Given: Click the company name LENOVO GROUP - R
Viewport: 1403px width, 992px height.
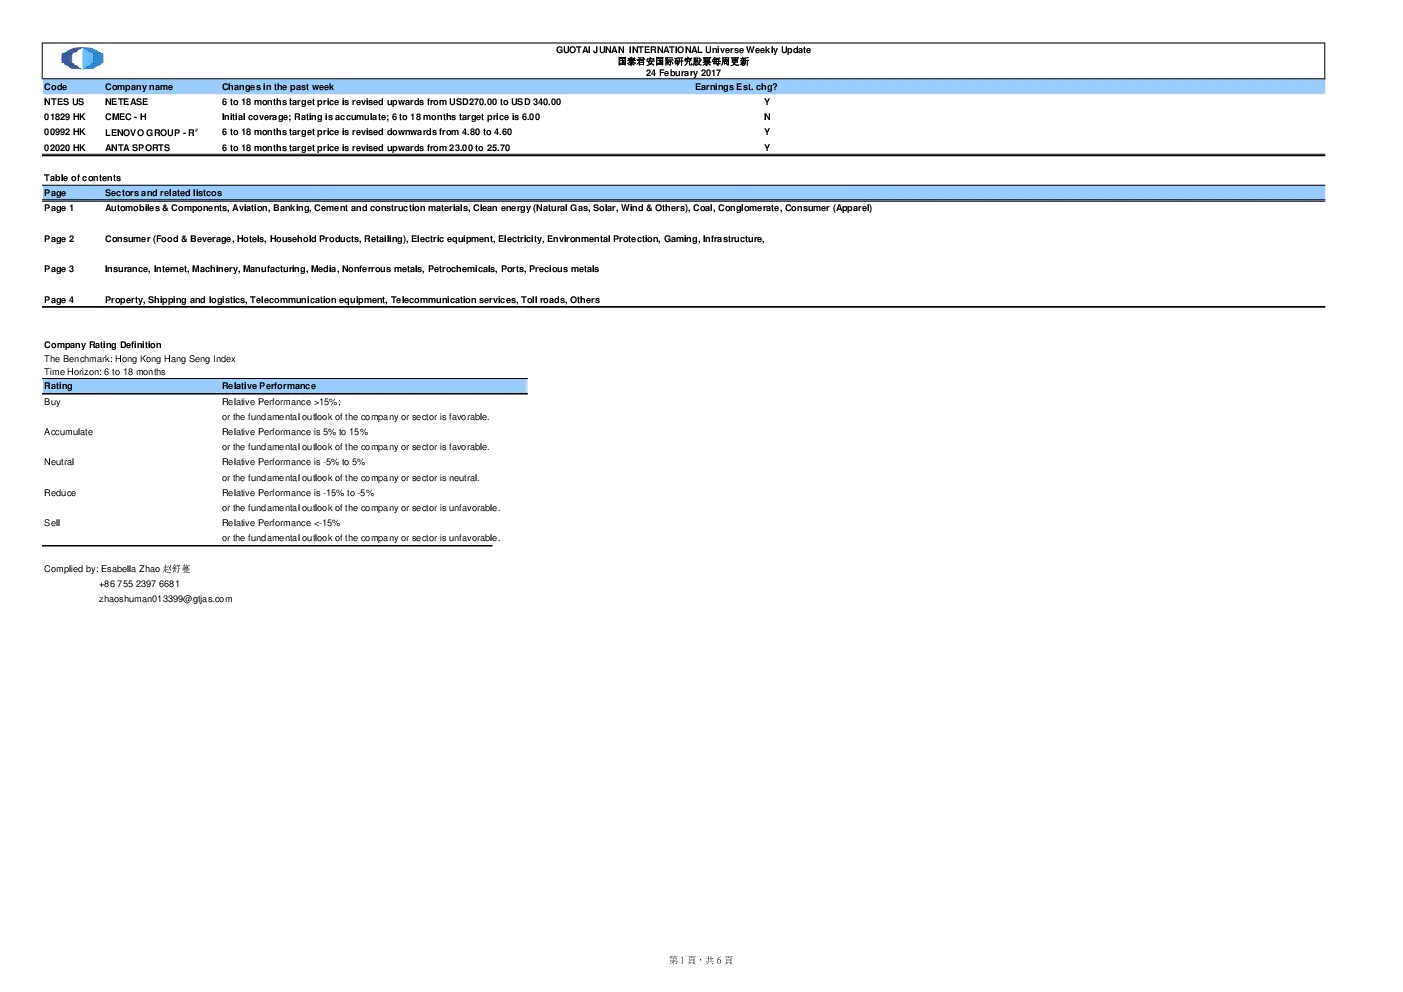Looking at the screenshot, I should coord(151,132).
